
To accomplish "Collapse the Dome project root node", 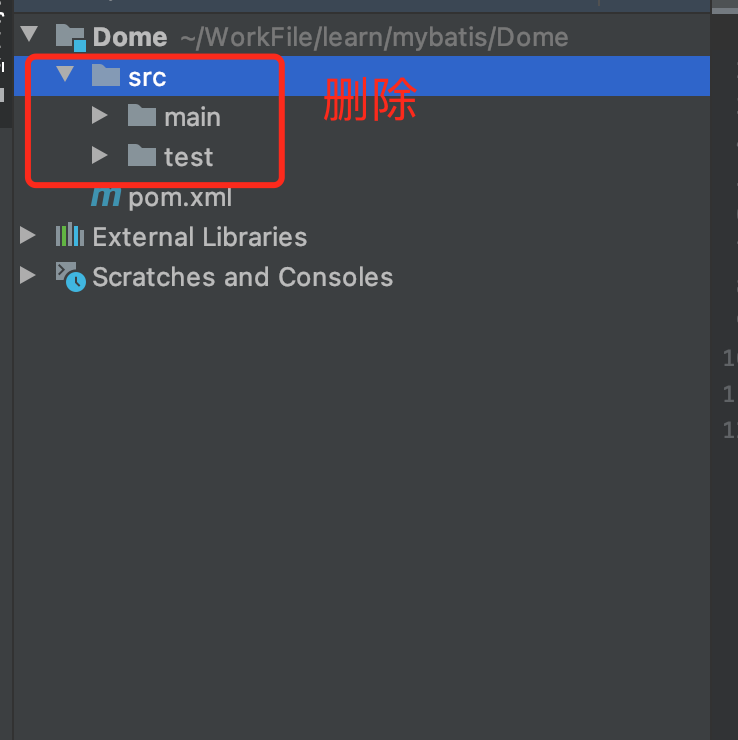I will pyautogui.click(x=29, y=34).
